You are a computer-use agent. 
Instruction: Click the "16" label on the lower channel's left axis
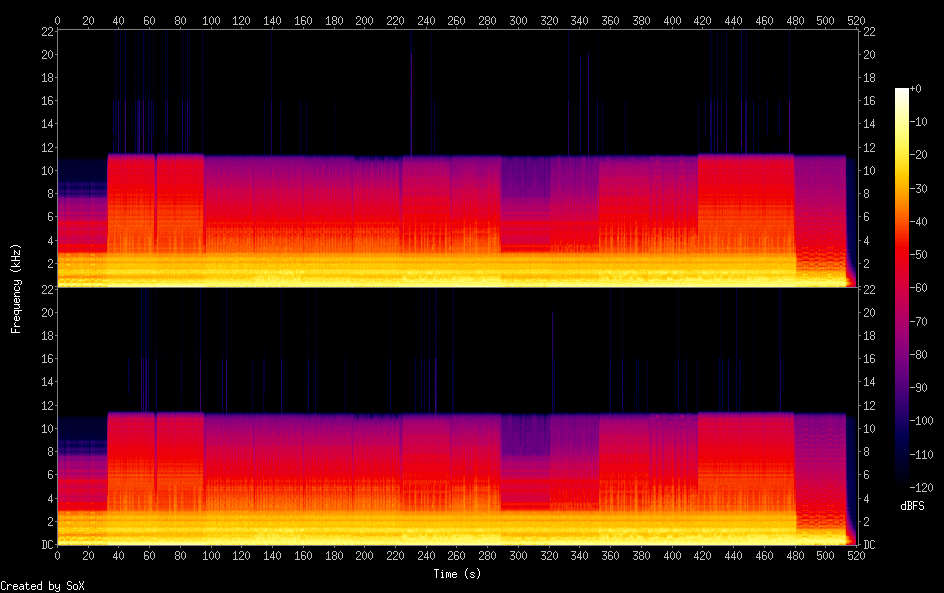(46, 359)
